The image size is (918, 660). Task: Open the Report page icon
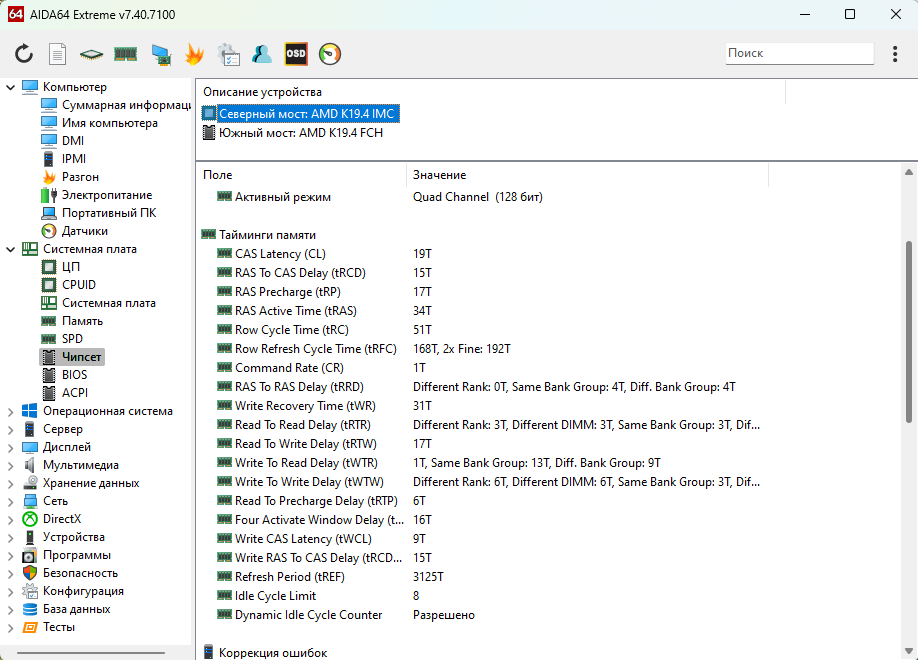[x=57, y=54]
